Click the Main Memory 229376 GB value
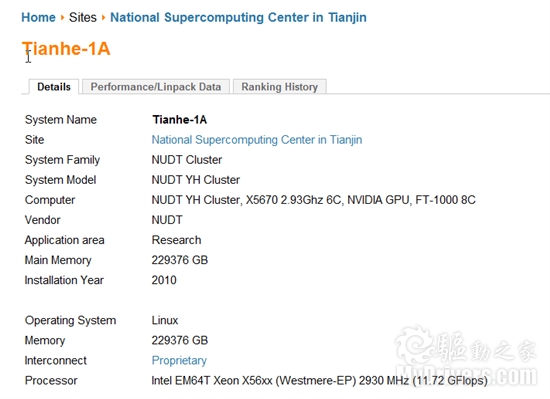550x399 pixels. click(x=180, y=260)
